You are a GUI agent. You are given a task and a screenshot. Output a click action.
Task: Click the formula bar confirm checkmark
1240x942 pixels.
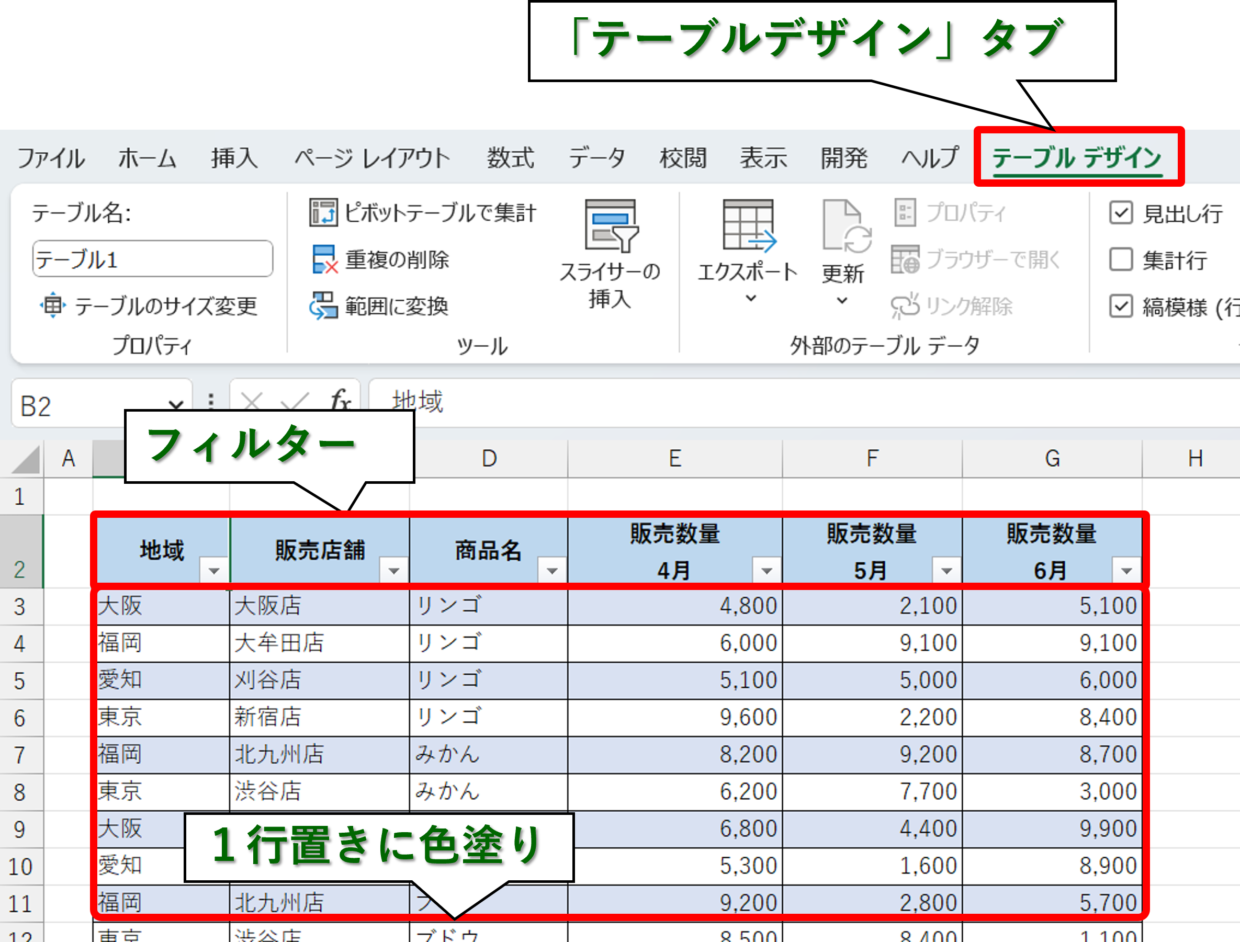pos(295,403)
